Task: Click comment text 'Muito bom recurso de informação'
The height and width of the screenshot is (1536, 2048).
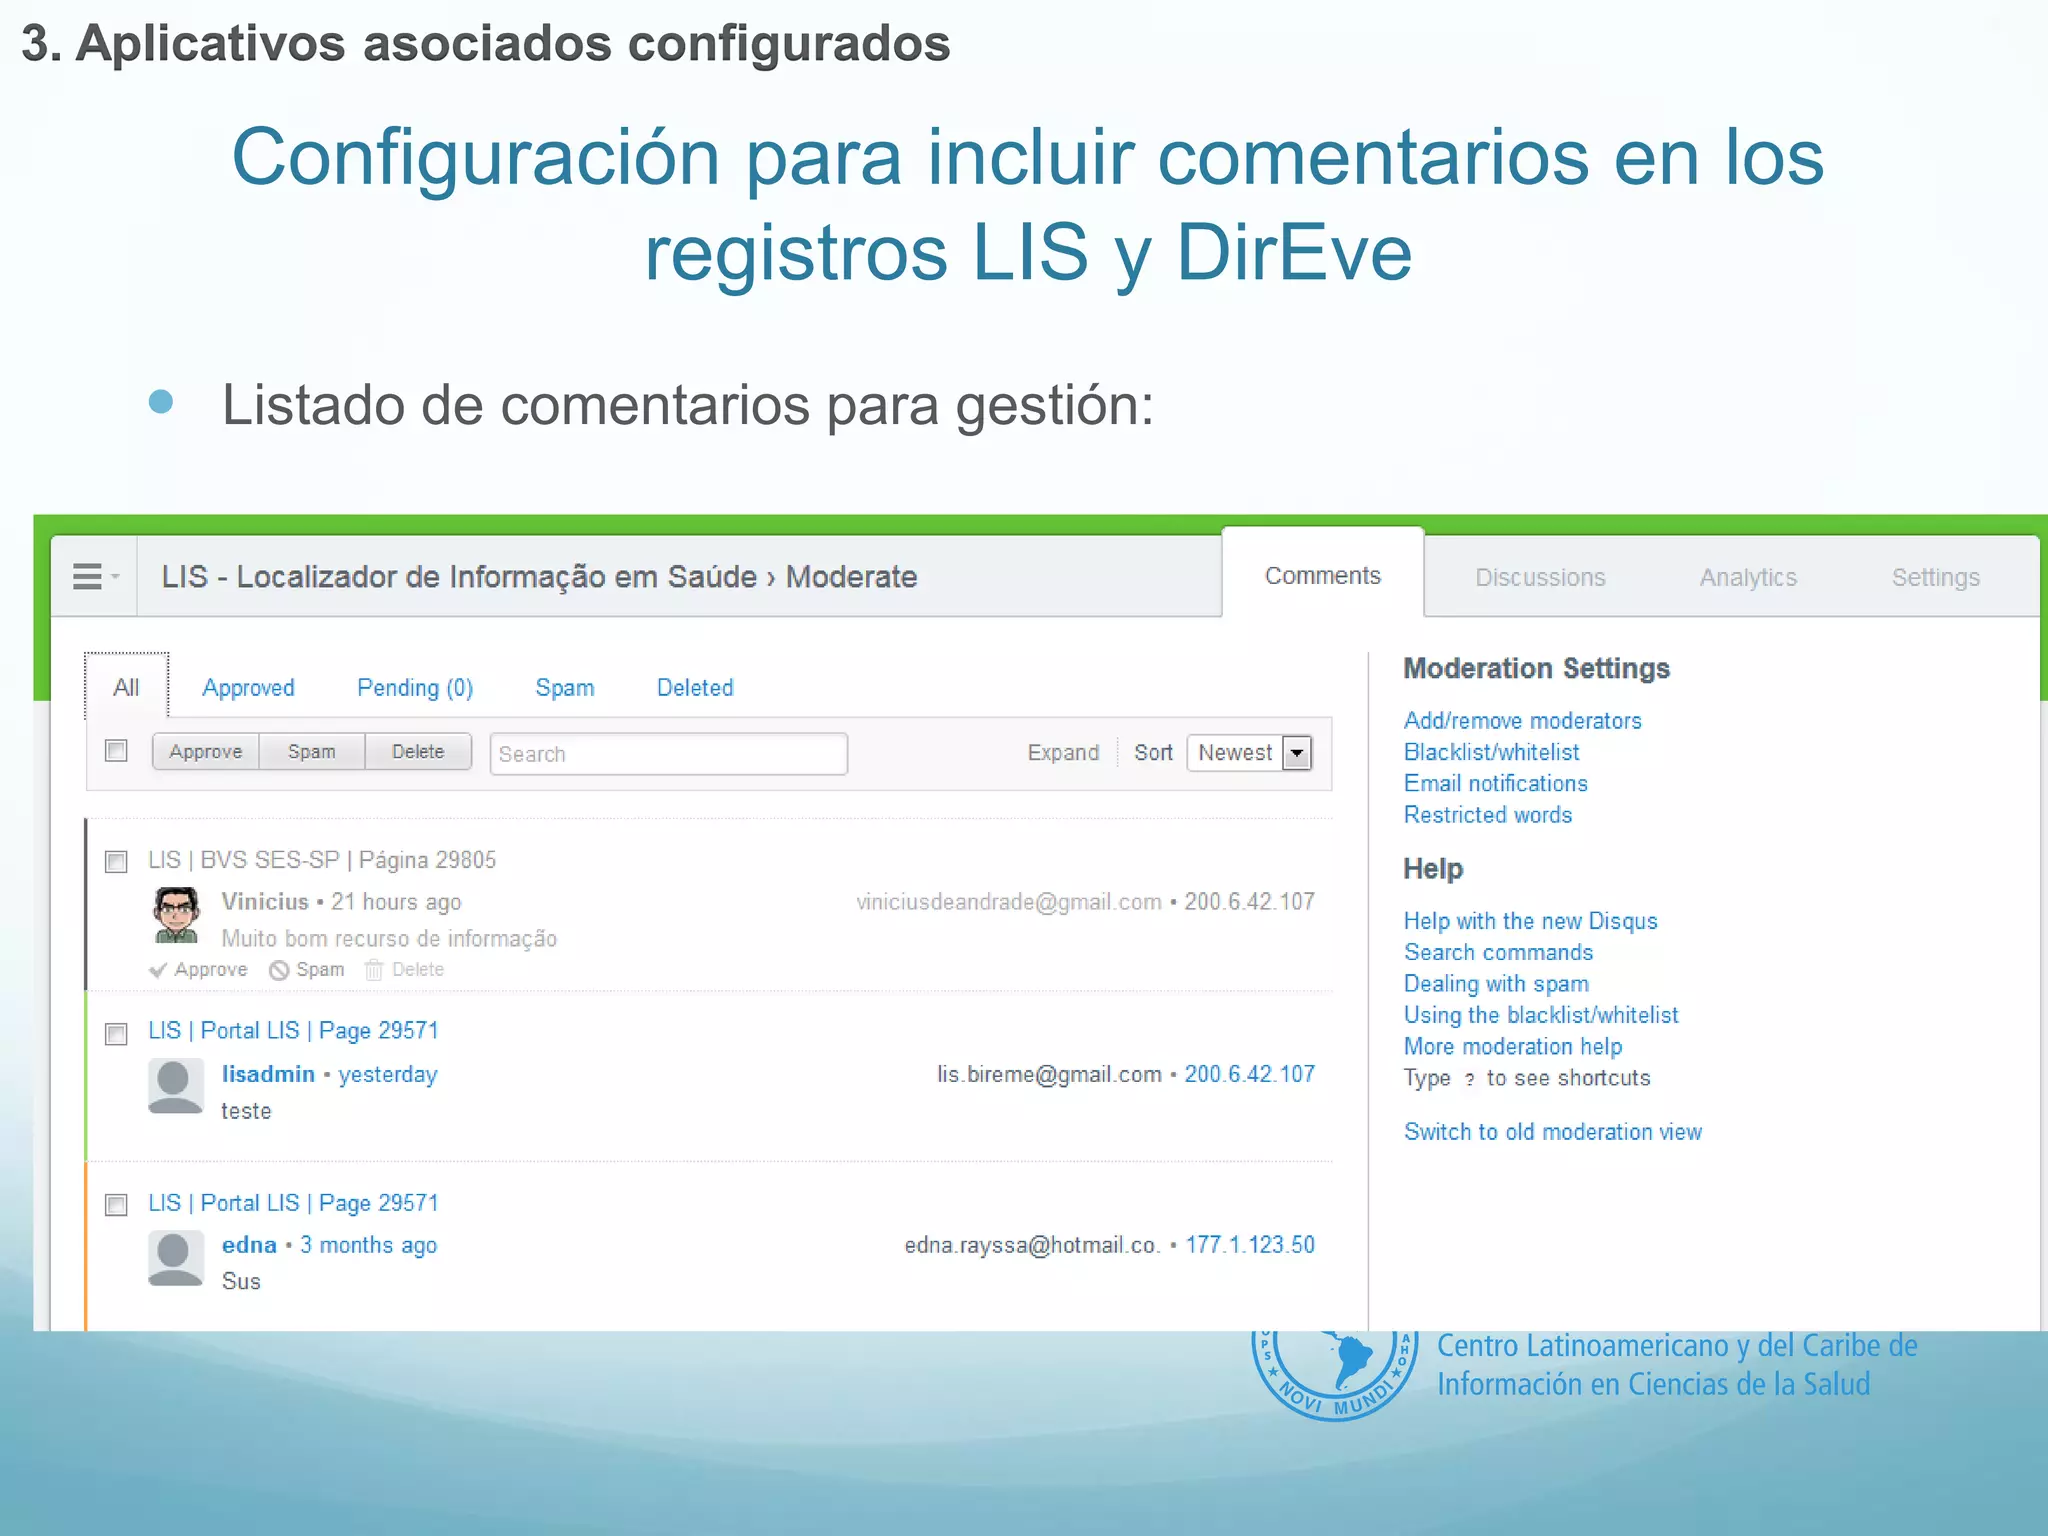Action: 389,938
